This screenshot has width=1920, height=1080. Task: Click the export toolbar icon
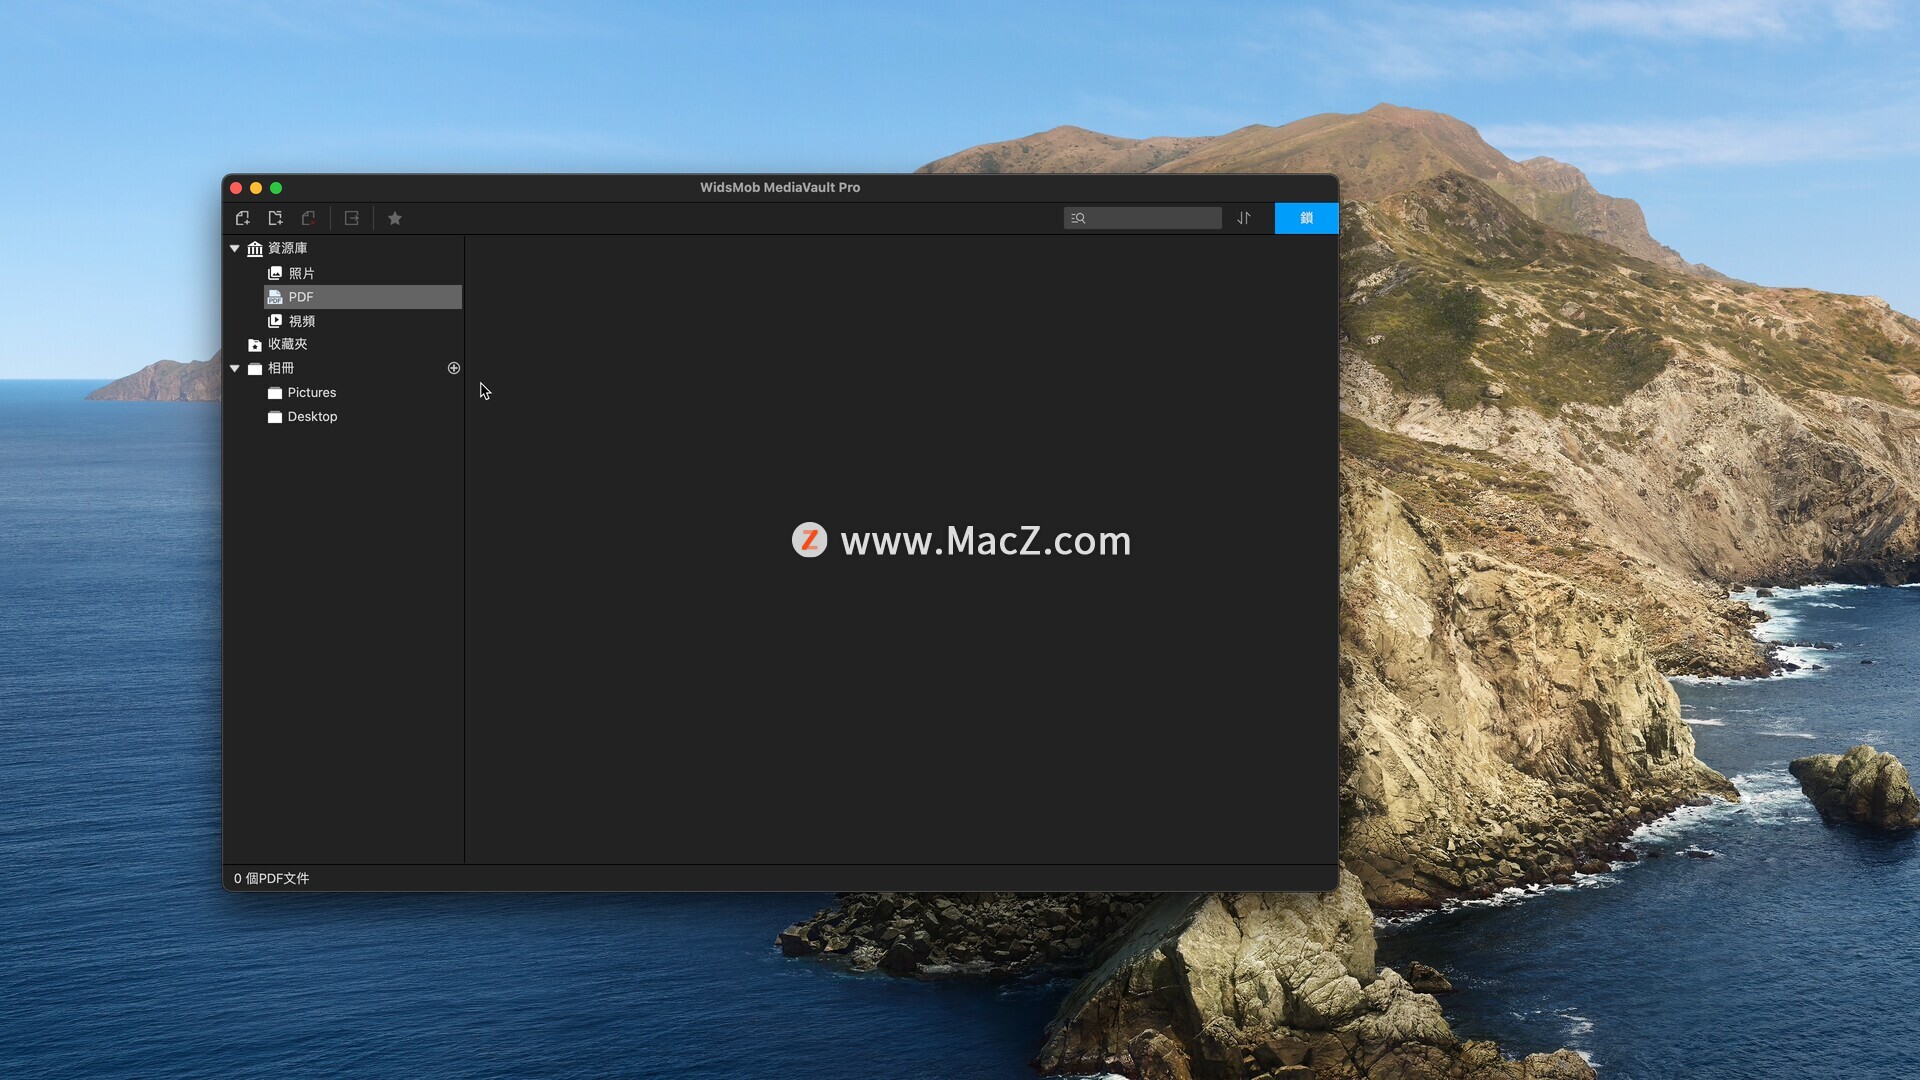(352, 218)
